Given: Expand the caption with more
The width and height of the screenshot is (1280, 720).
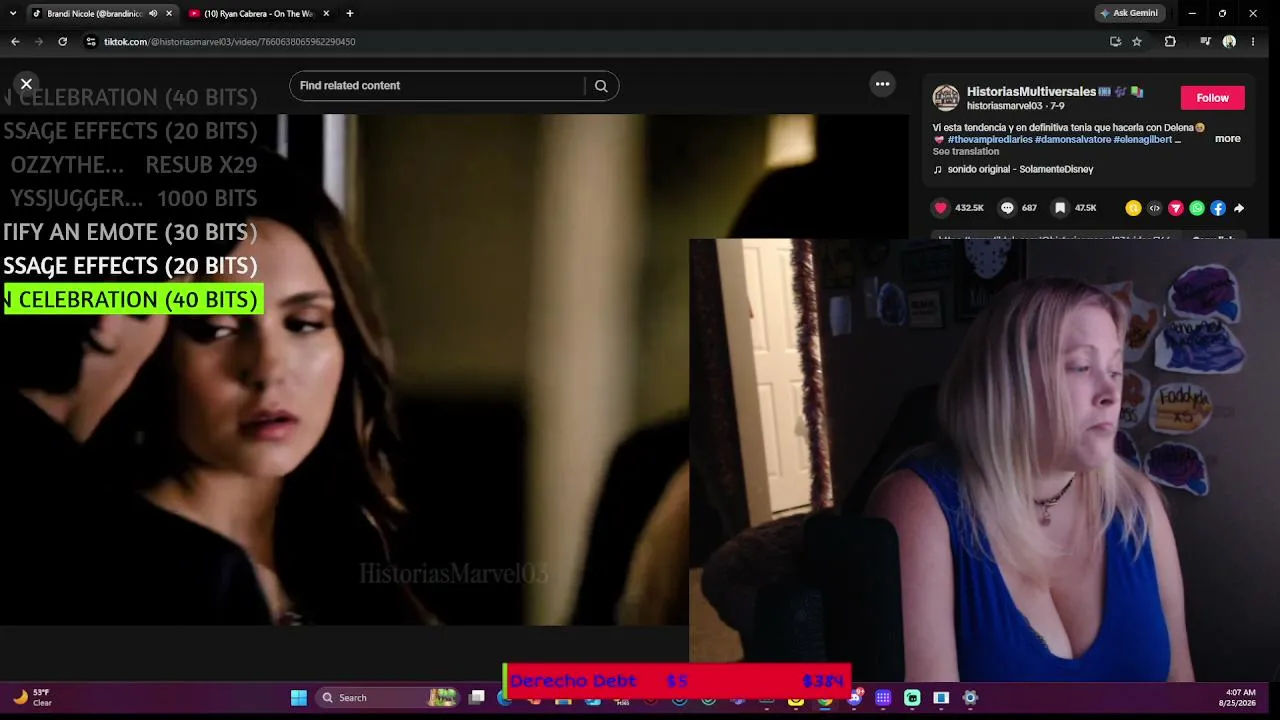Looking at the screenshot, I should pyautogui.click(x=1227, y=139).
